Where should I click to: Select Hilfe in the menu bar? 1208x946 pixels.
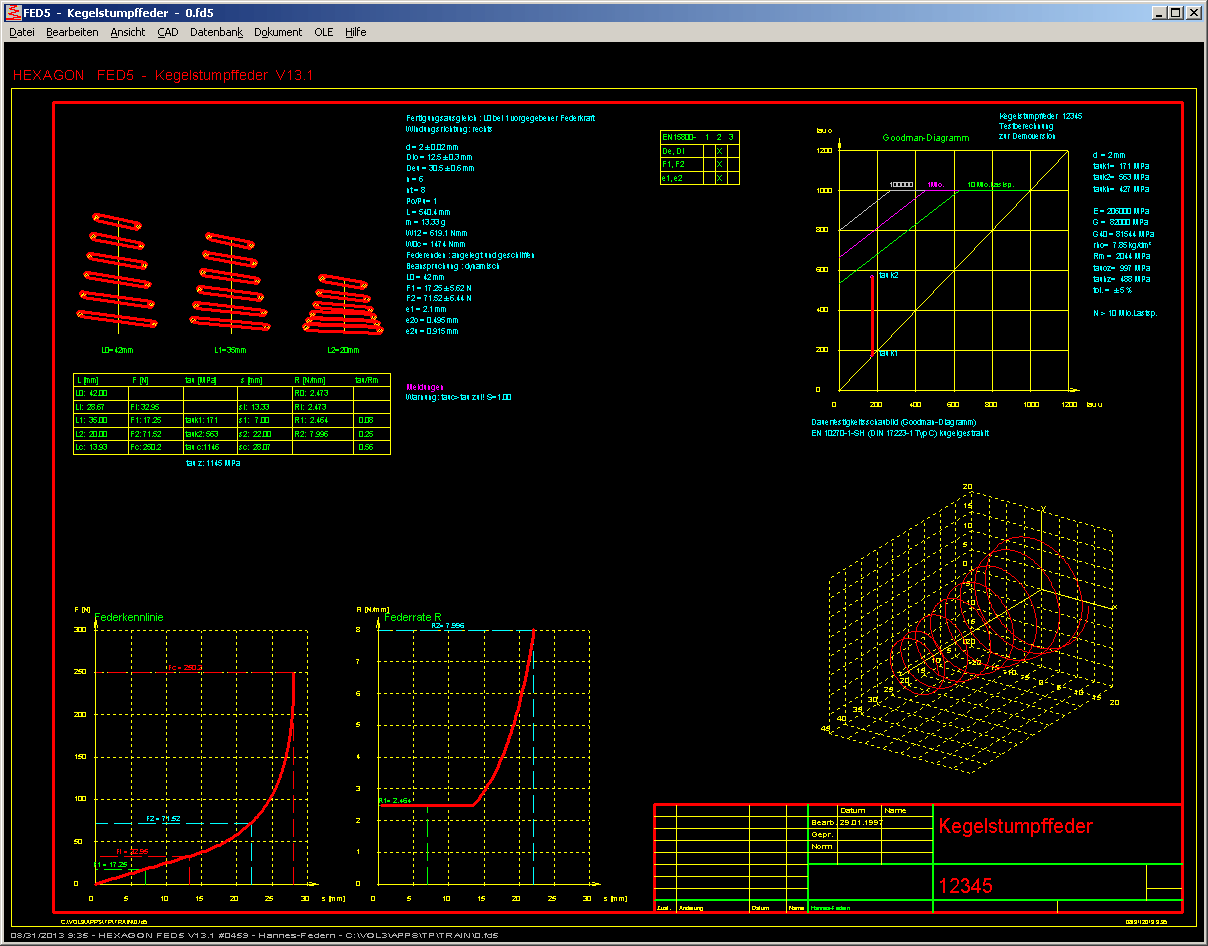[x=356, y=32]
